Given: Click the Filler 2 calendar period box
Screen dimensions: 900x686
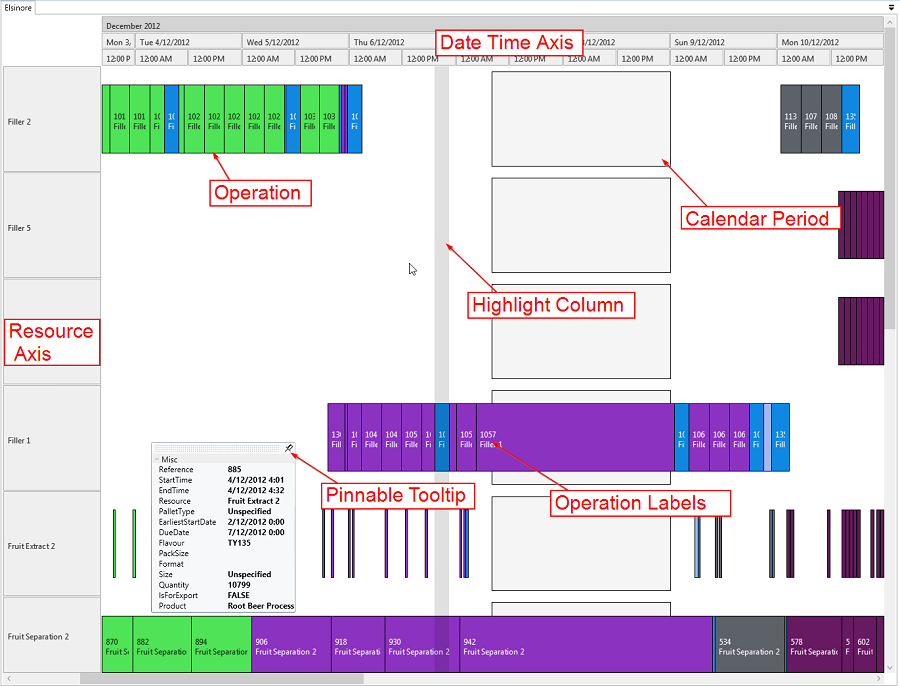Looking at the screenshot, I should 580,119.
